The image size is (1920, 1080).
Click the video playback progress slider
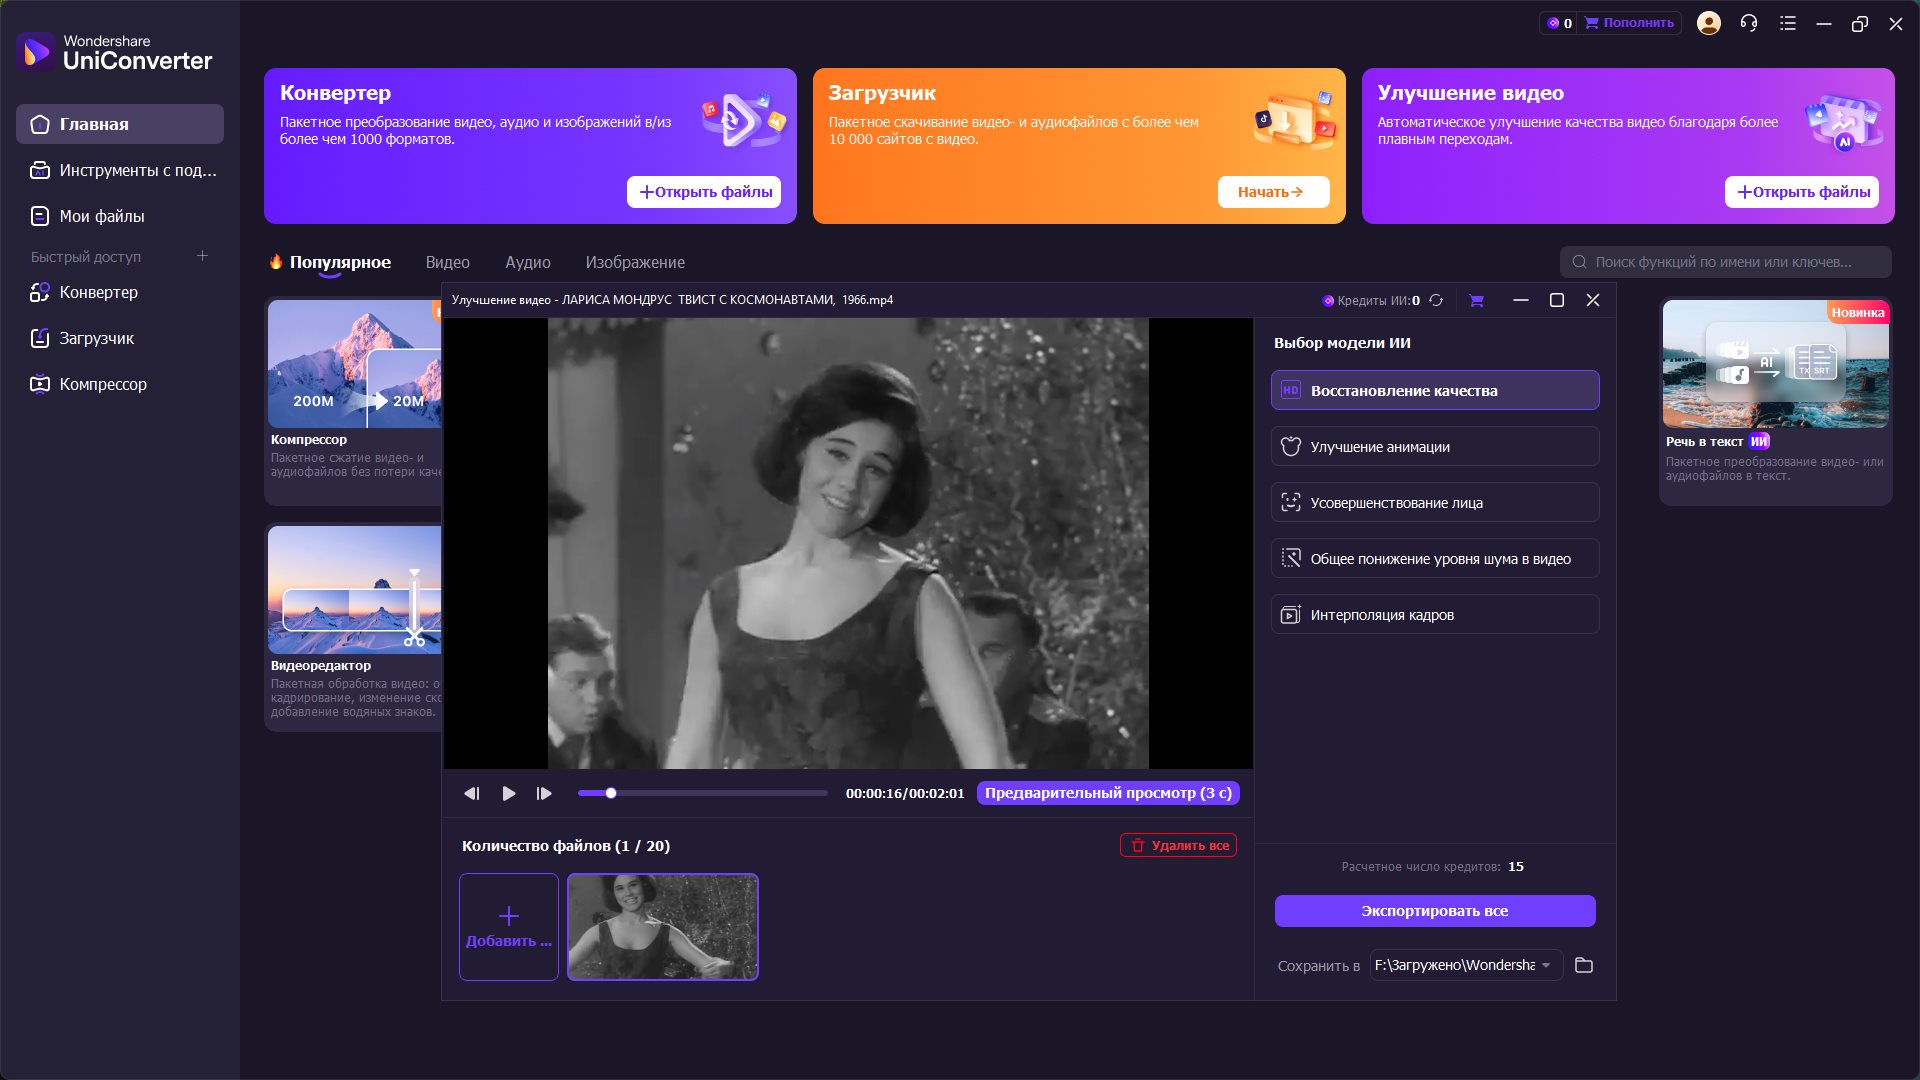703,793
